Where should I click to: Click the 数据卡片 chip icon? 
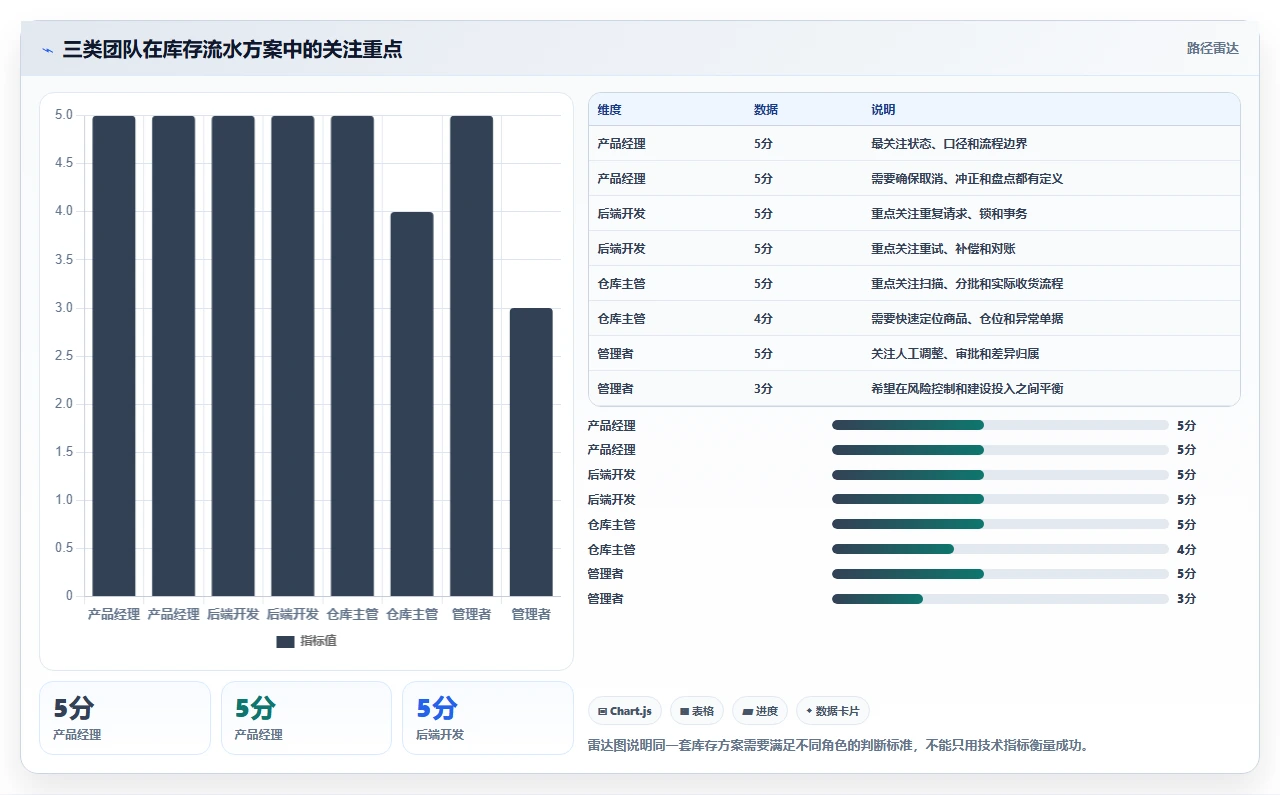(809, 711)
